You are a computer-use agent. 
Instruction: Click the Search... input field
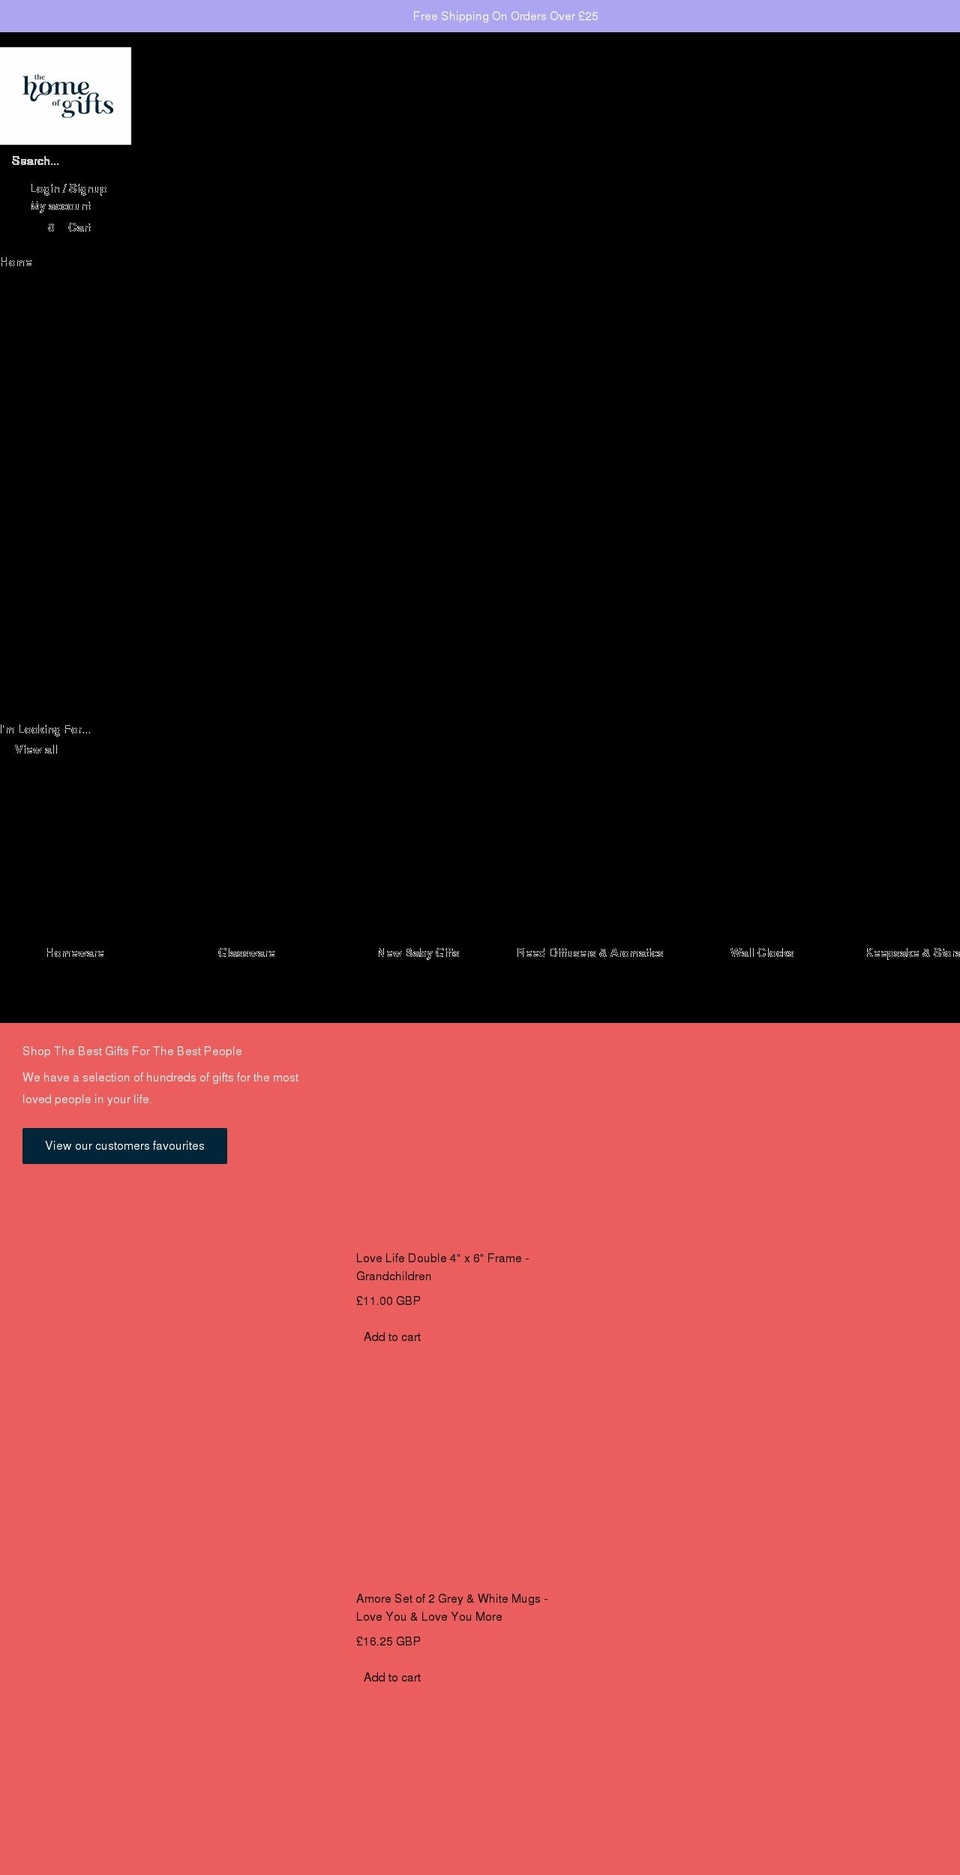[60, 161]
